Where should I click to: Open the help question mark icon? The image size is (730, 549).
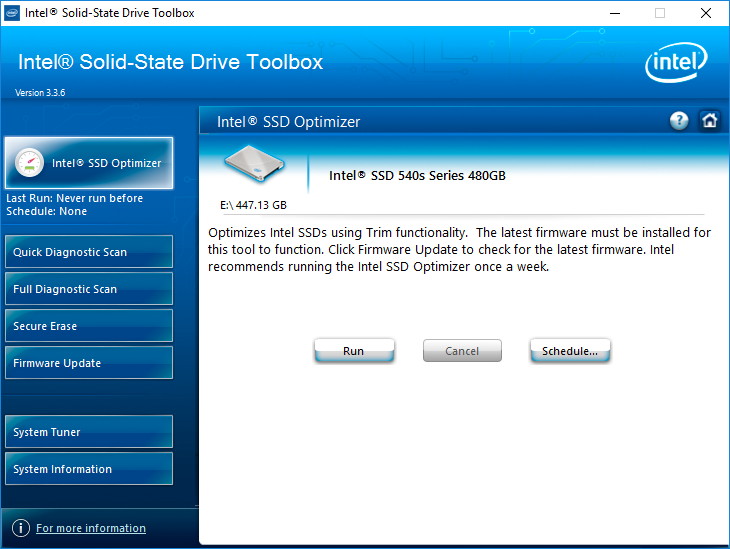679,121
